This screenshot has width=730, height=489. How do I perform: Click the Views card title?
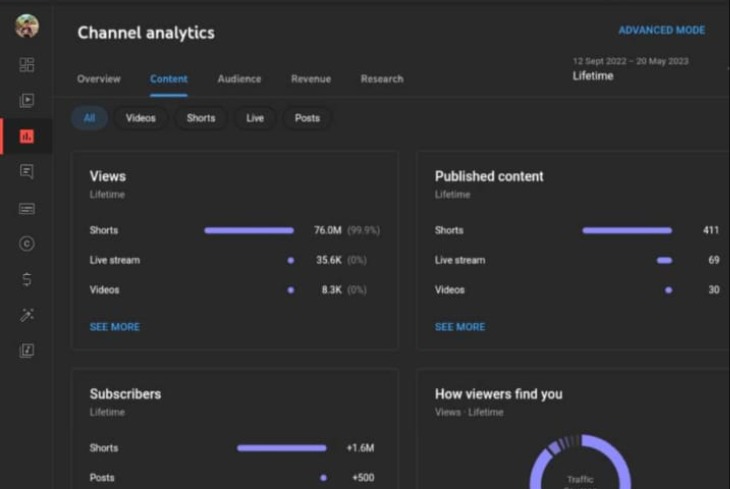point(108,176)
